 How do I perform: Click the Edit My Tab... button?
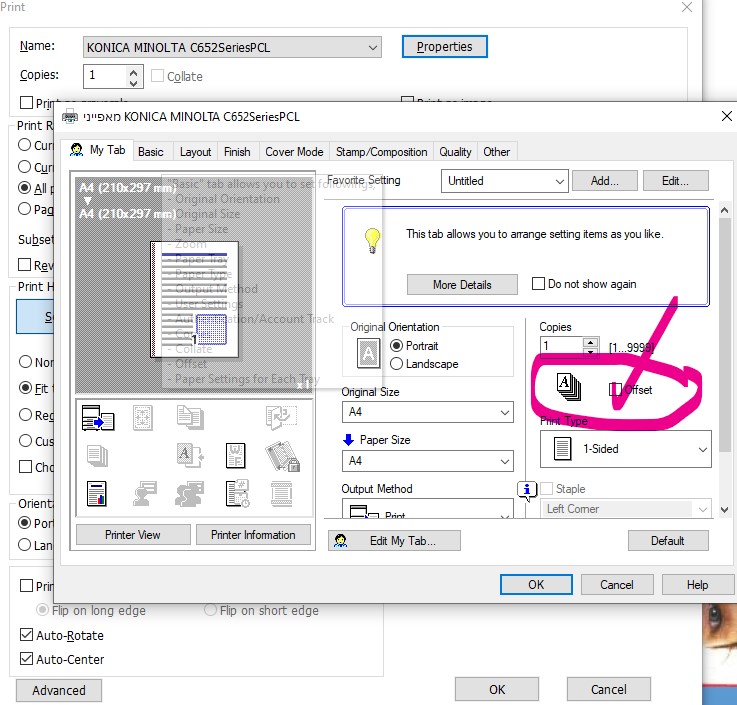[x=394, y=540]
